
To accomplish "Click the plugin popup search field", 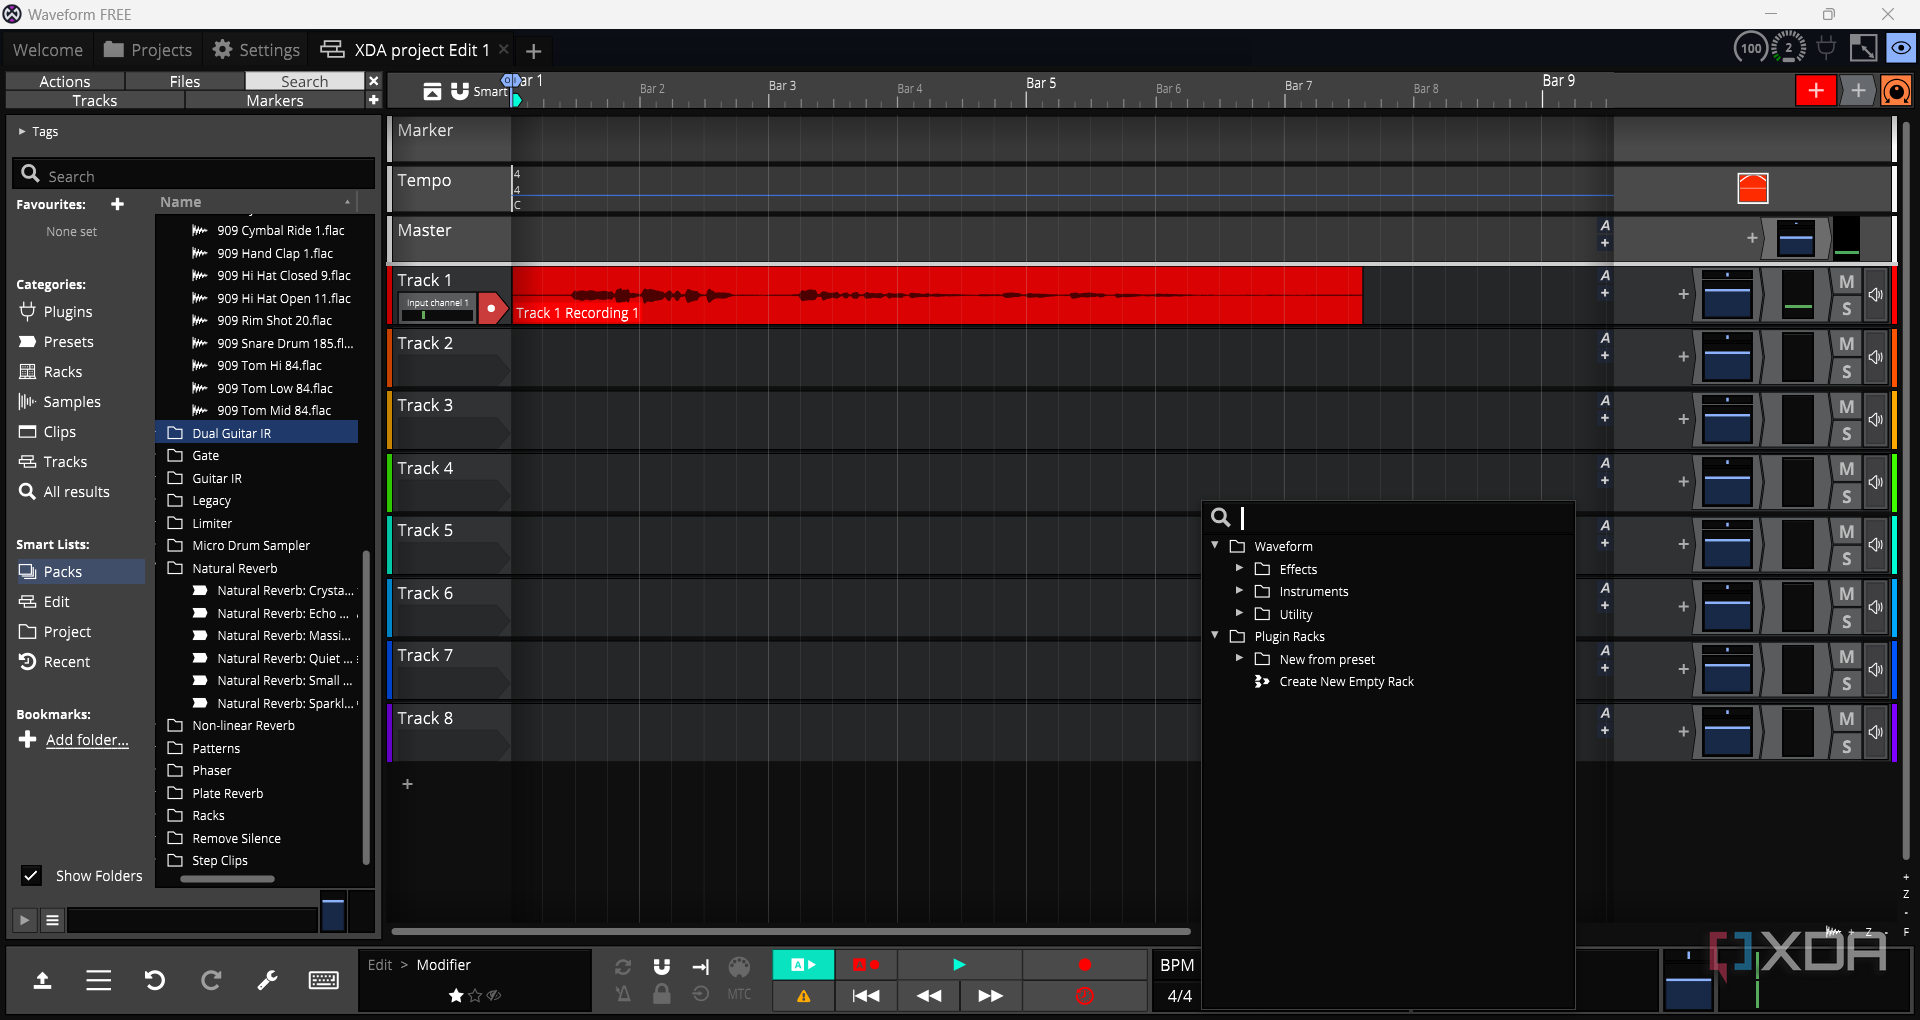I will pos(1388,517).
